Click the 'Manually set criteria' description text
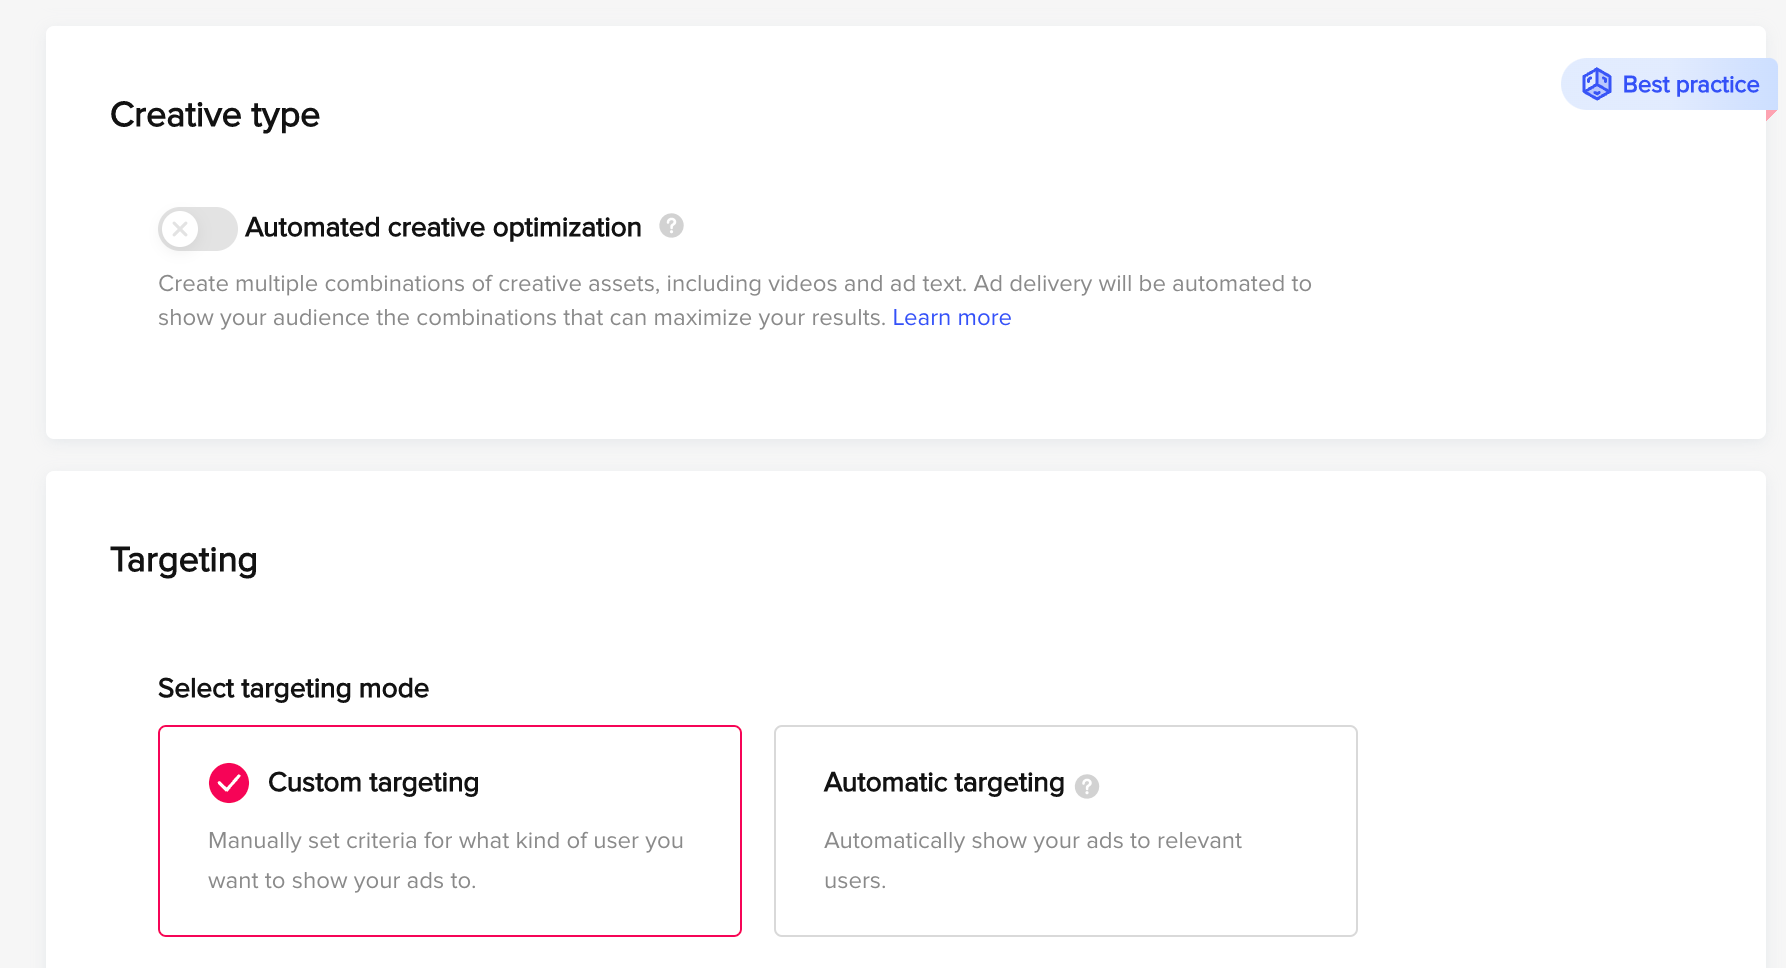 click(446, 860)
